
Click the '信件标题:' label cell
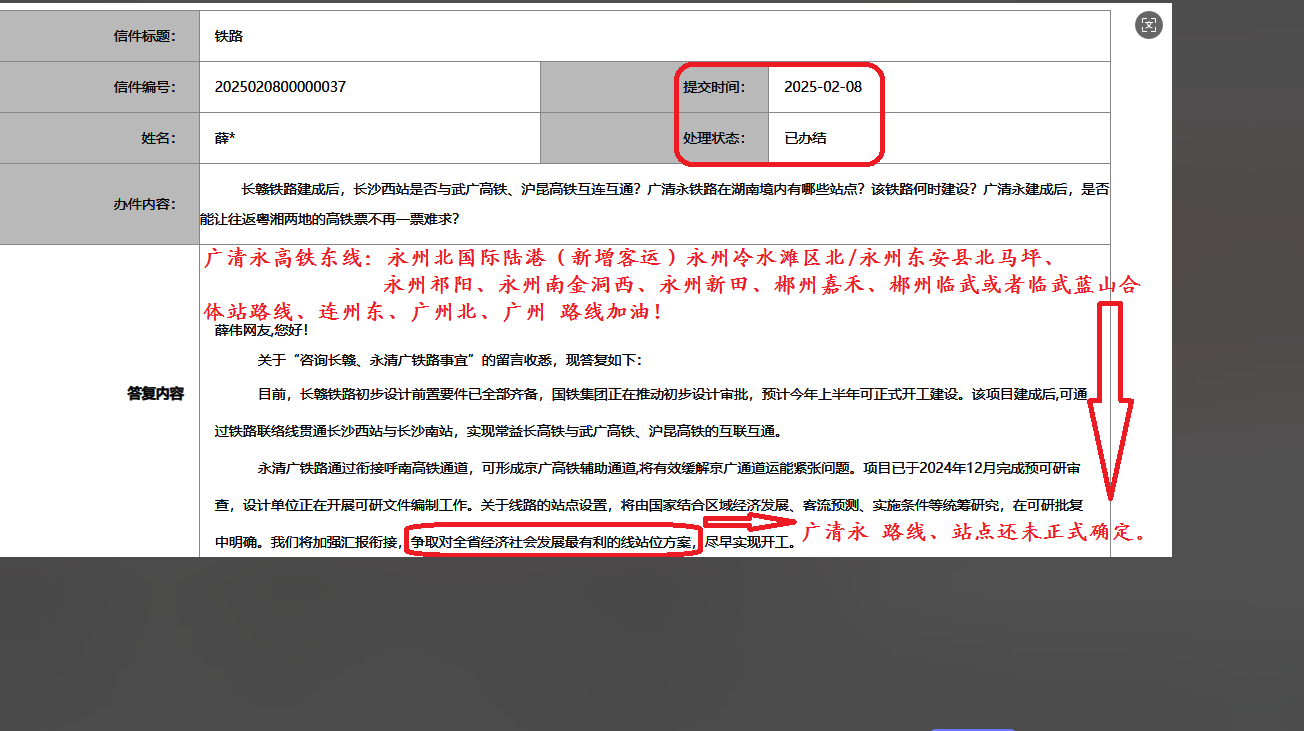point(99,36)
